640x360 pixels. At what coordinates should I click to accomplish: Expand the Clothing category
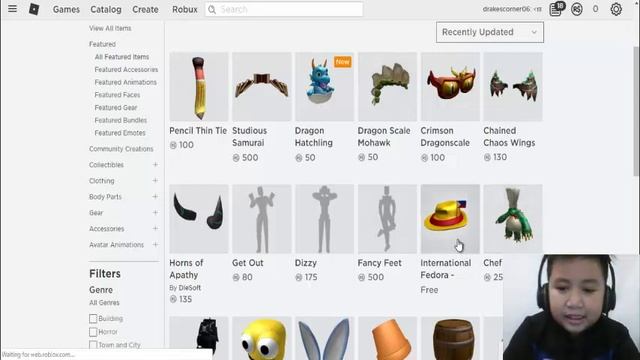pyautogui.click(x=155, y=181)
